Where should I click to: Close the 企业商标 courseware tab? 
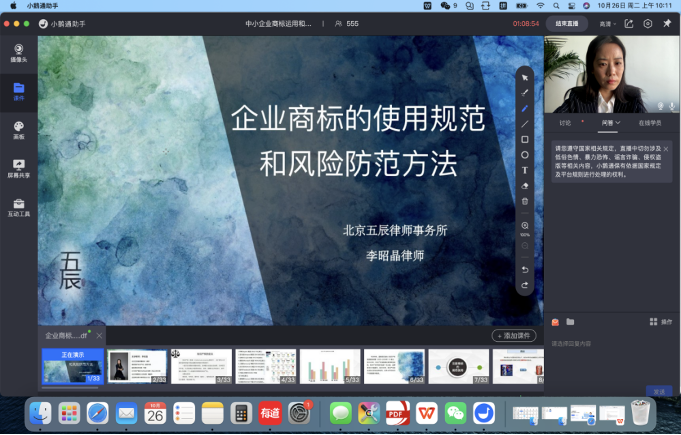click(x=99, y=336)
